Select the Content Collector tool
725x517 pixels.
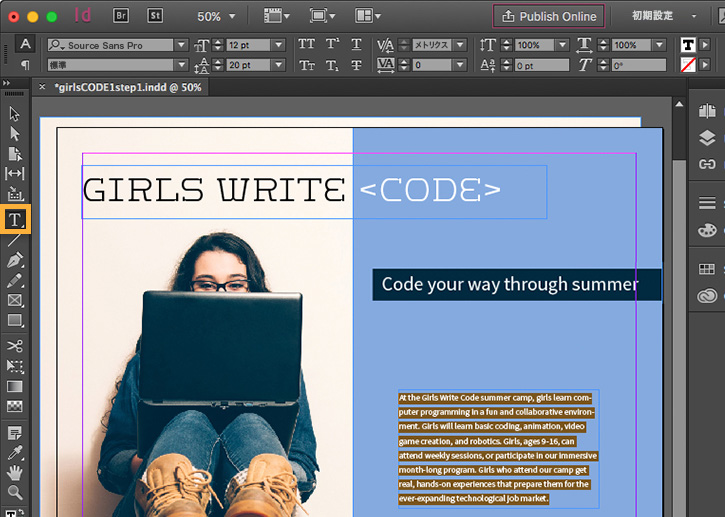tap(14, 193)
